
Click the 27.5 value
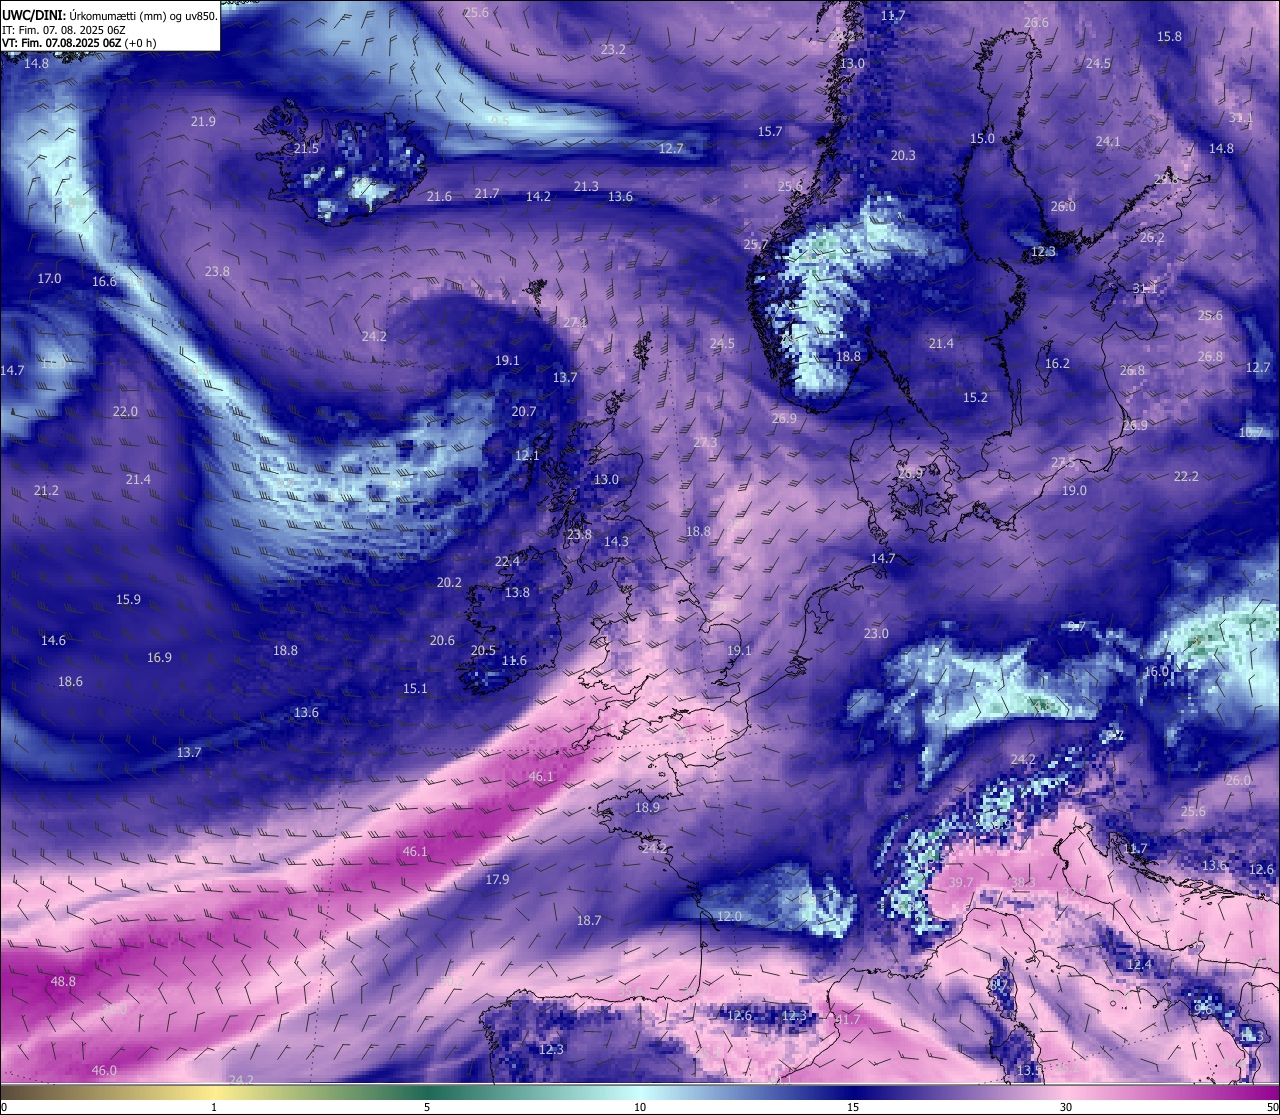[1063, 463]
